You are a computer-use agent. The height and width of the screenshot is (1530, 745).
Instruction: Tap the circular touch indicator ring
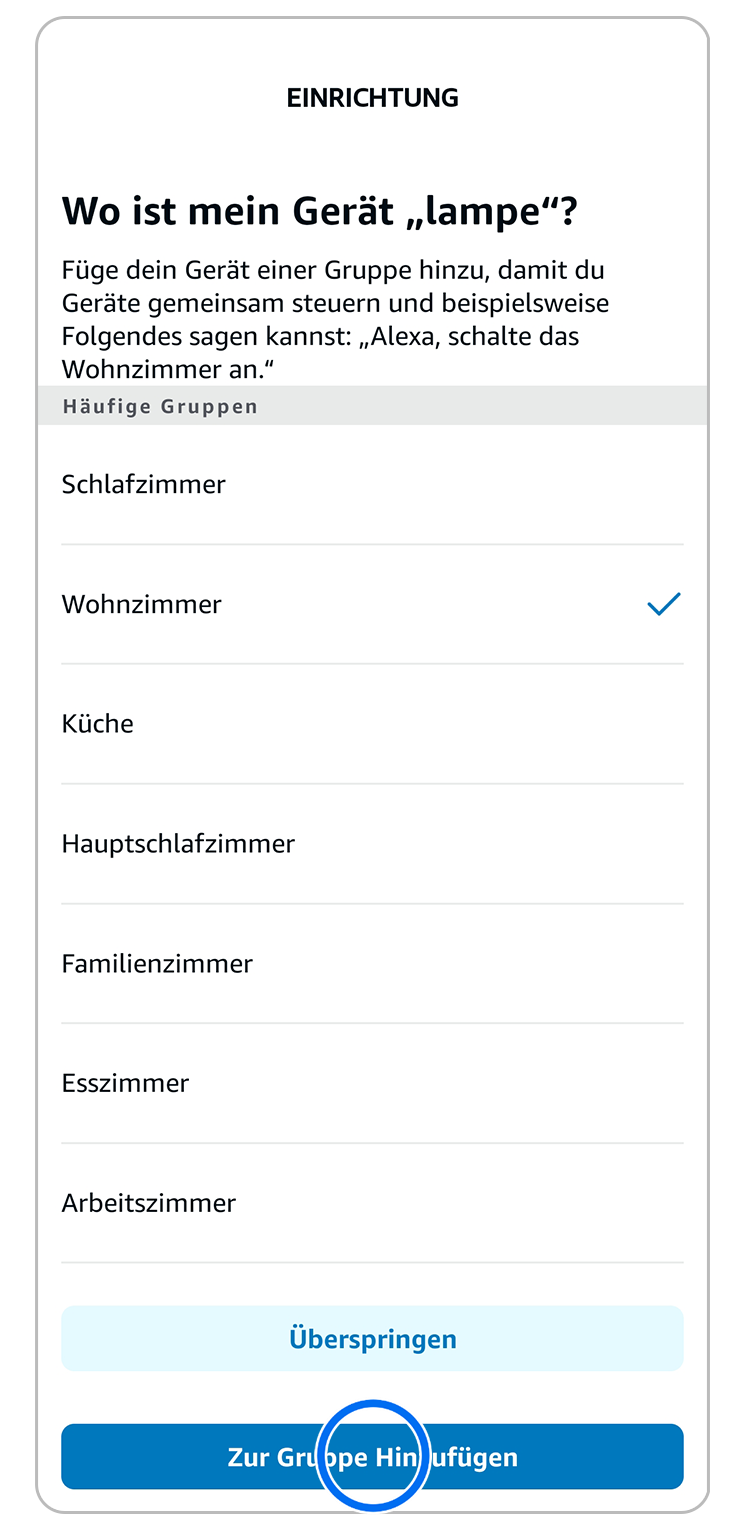[372, 1454]
